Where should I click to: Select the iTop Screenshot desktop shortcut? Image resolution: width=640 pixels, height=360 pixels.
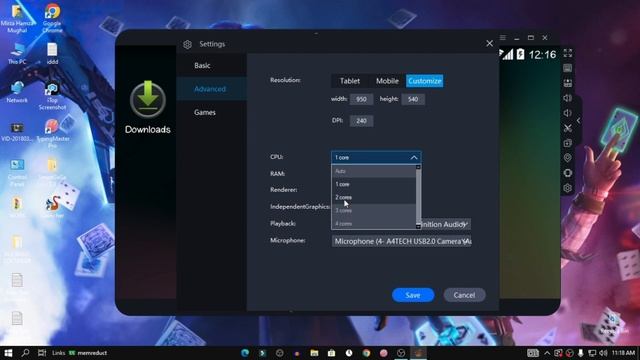click(x=52, y=96)
